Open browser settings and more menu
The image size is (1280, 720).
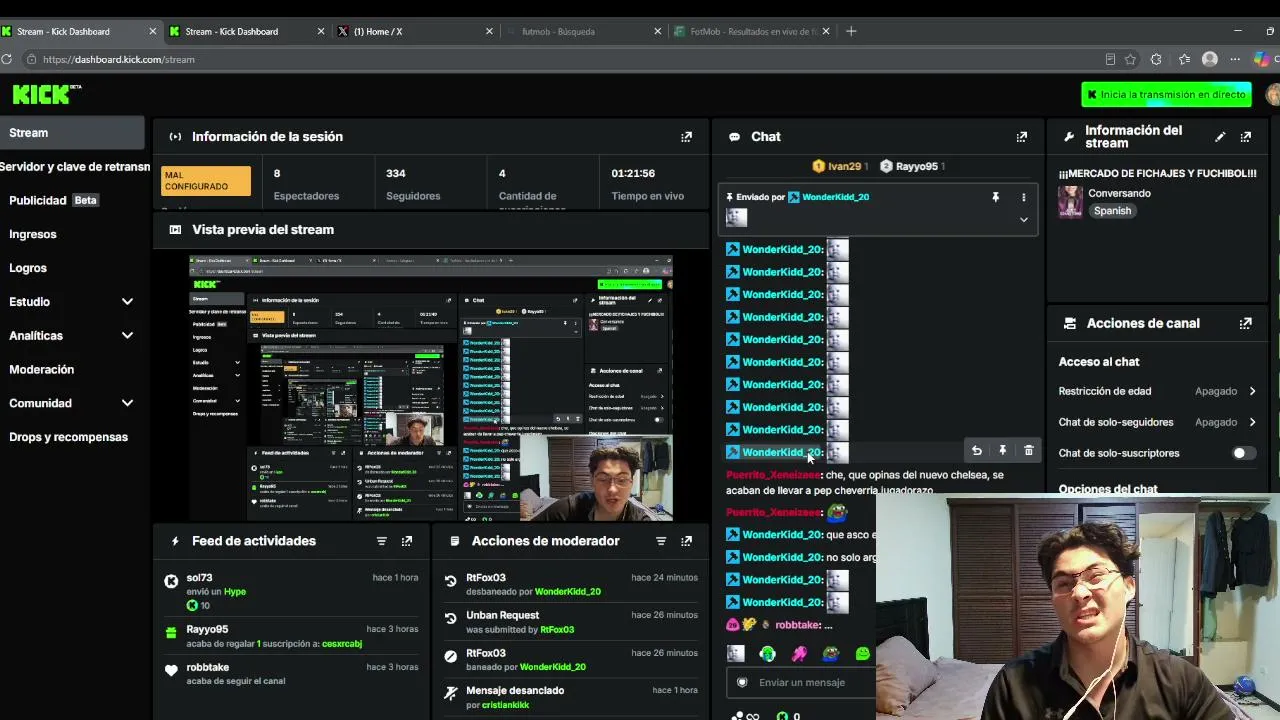[x=1236, y=59]
